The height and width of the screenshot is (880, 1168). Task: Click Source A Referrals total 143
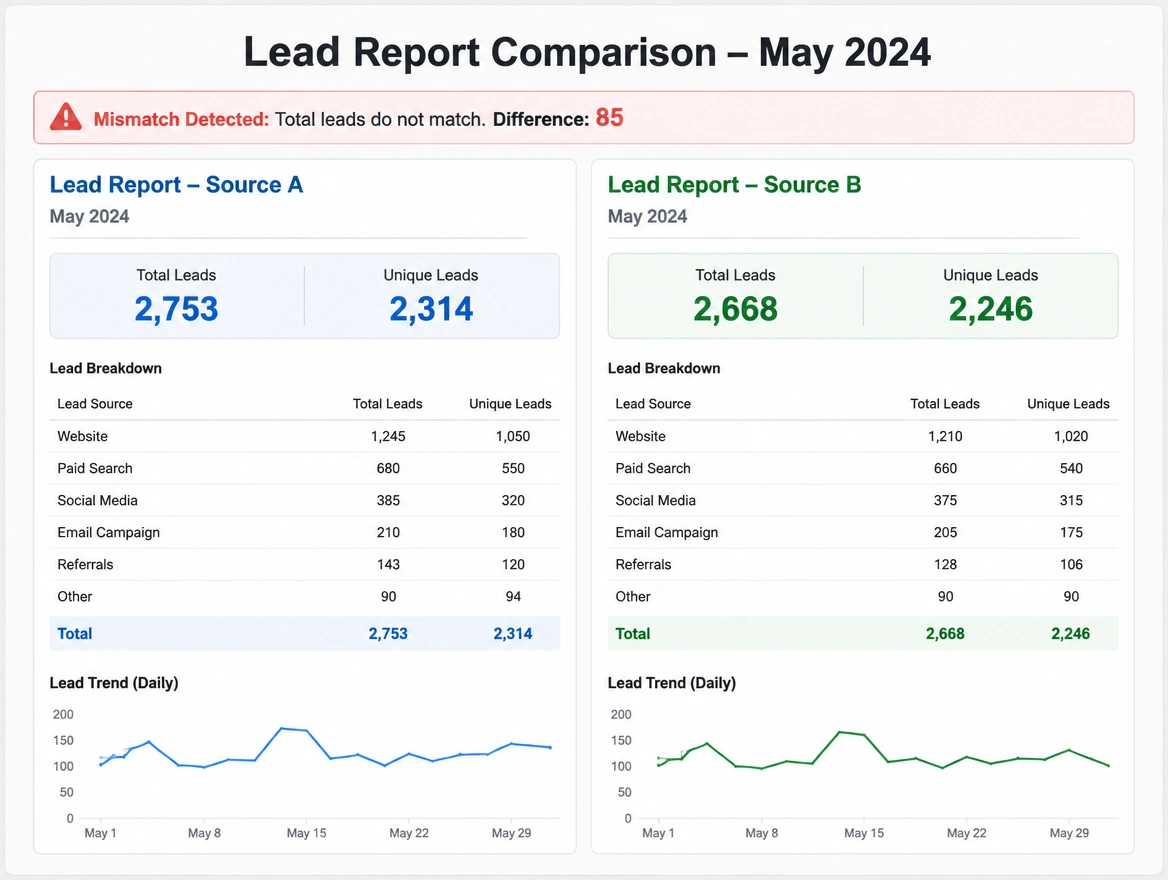tap(388, 564)
